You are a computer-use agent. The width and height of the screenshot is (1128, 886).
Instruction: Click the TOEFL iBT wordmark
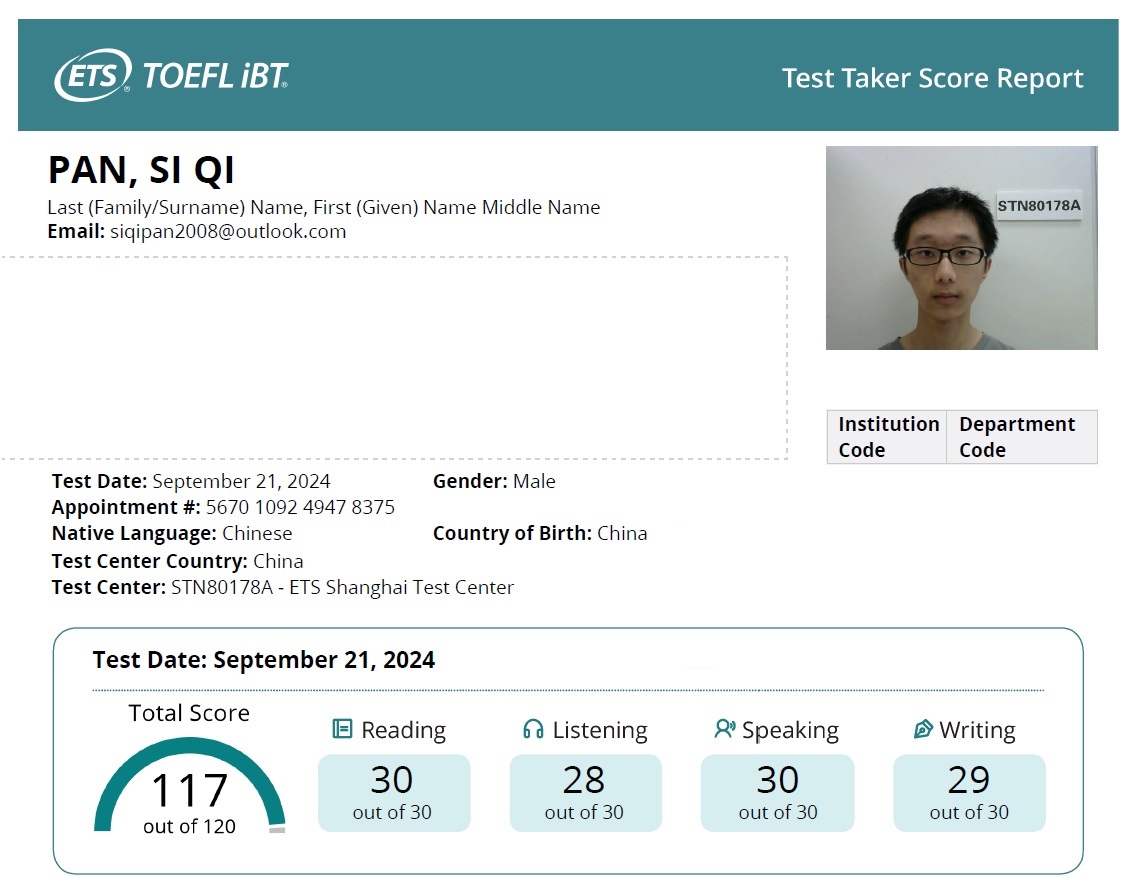pyautogui.click(x=215, y=76)
